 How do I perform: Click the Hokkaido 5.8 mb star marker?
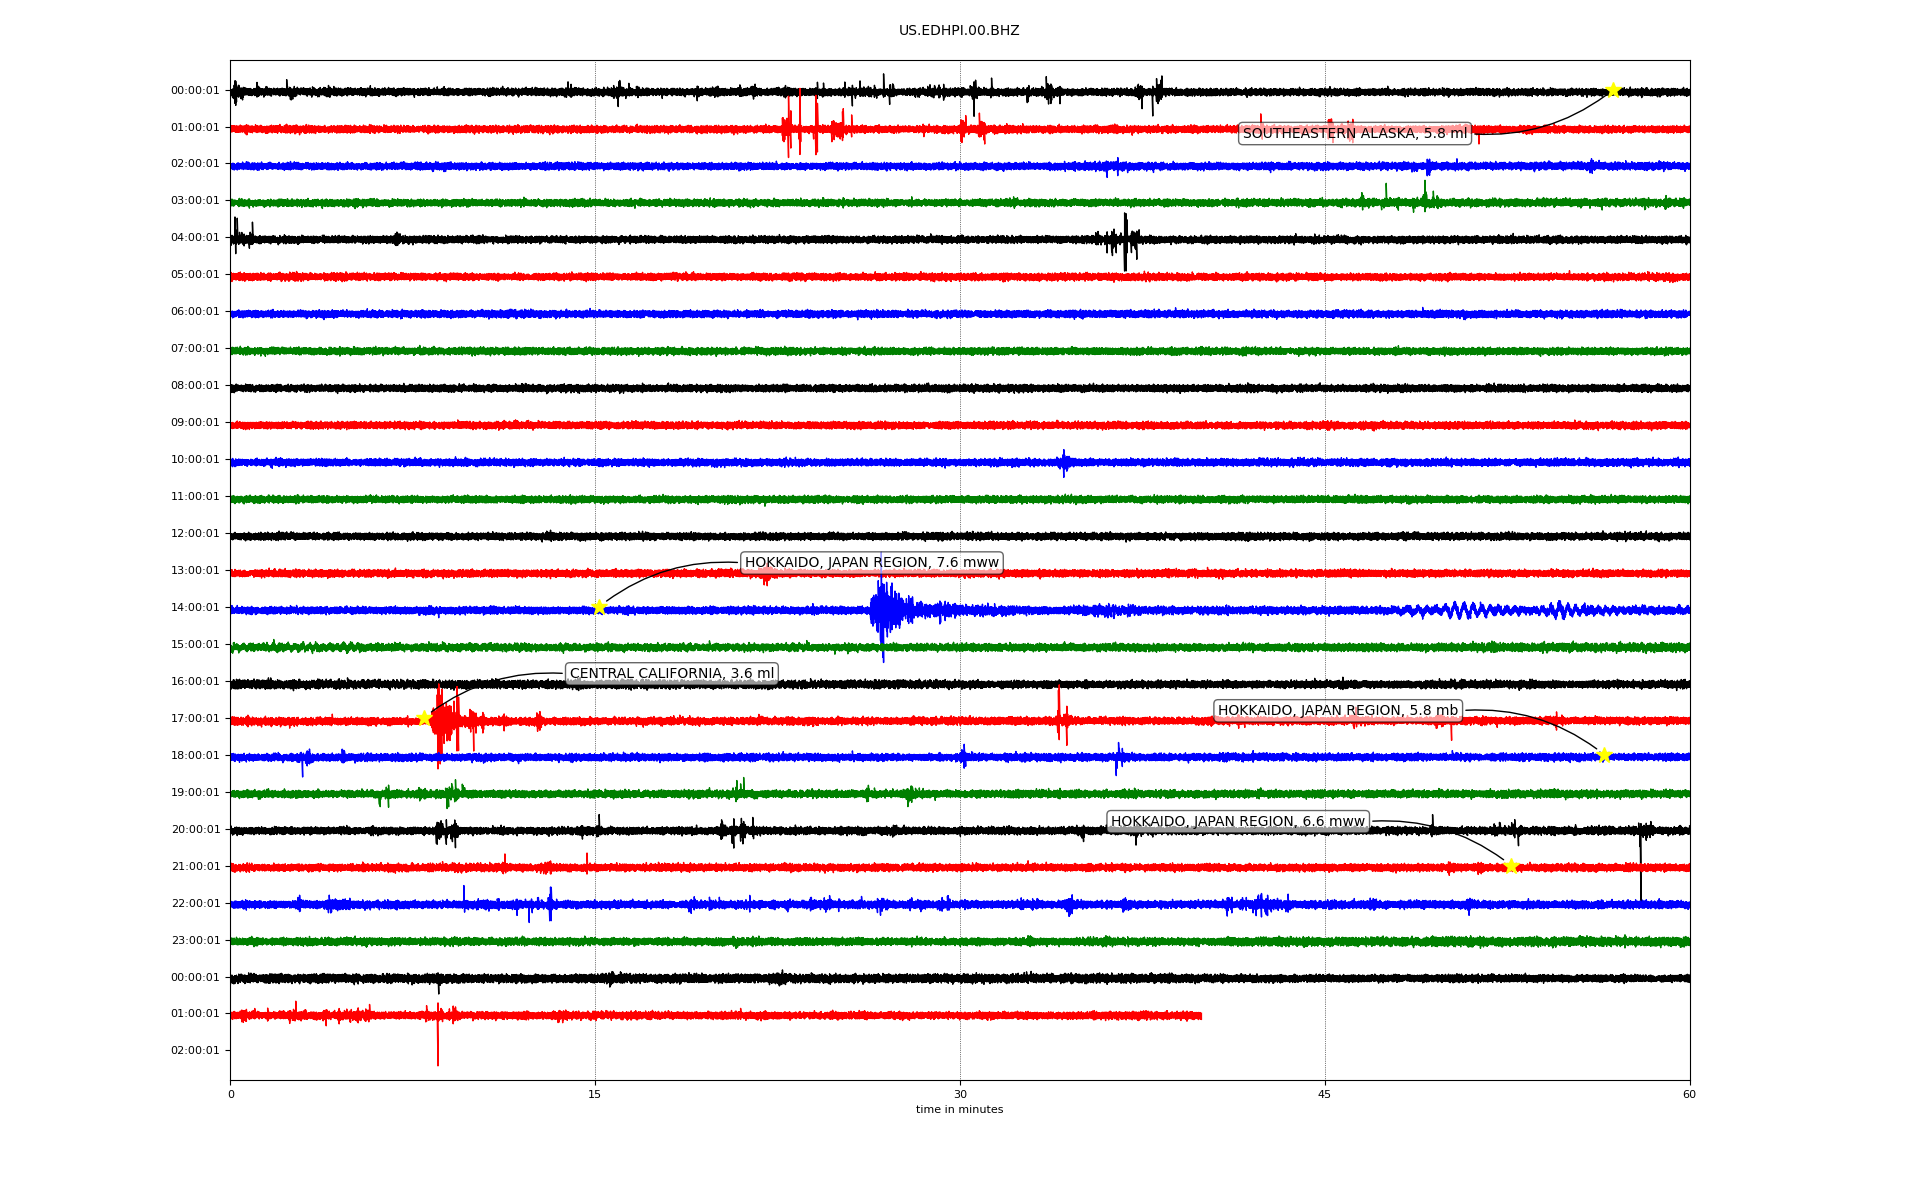pyautogui.click(x=1604, y=755)
